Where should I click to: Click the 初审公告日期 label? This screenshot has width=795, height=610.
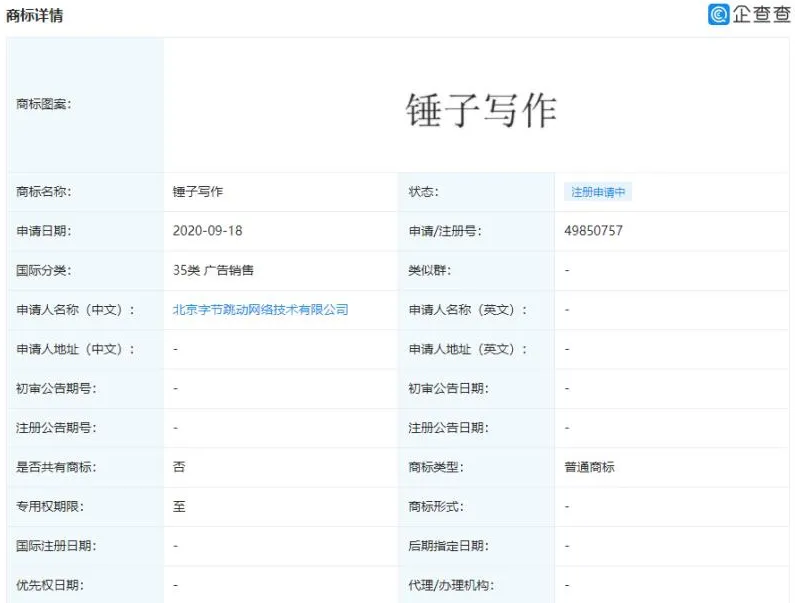tap(449, 388)
